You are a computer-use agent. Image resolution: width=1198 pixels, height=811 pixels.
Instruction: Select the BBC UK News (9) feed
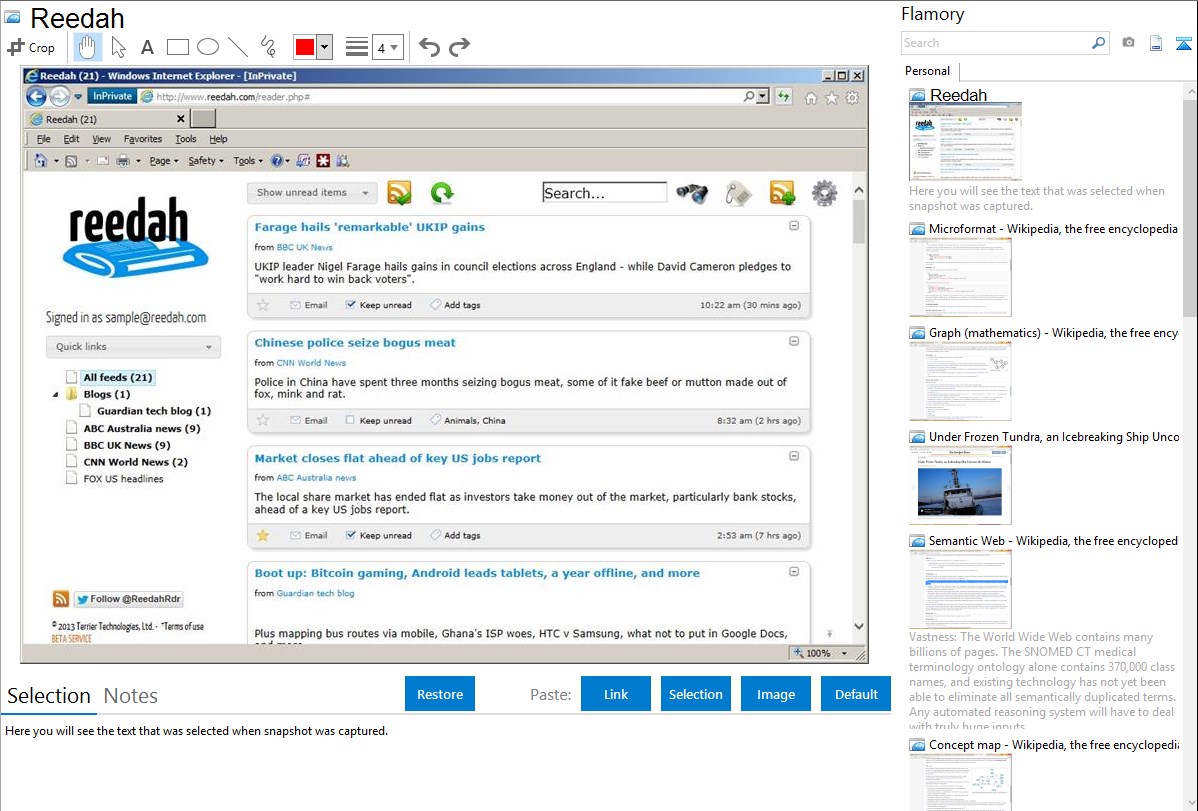point(127,445)
